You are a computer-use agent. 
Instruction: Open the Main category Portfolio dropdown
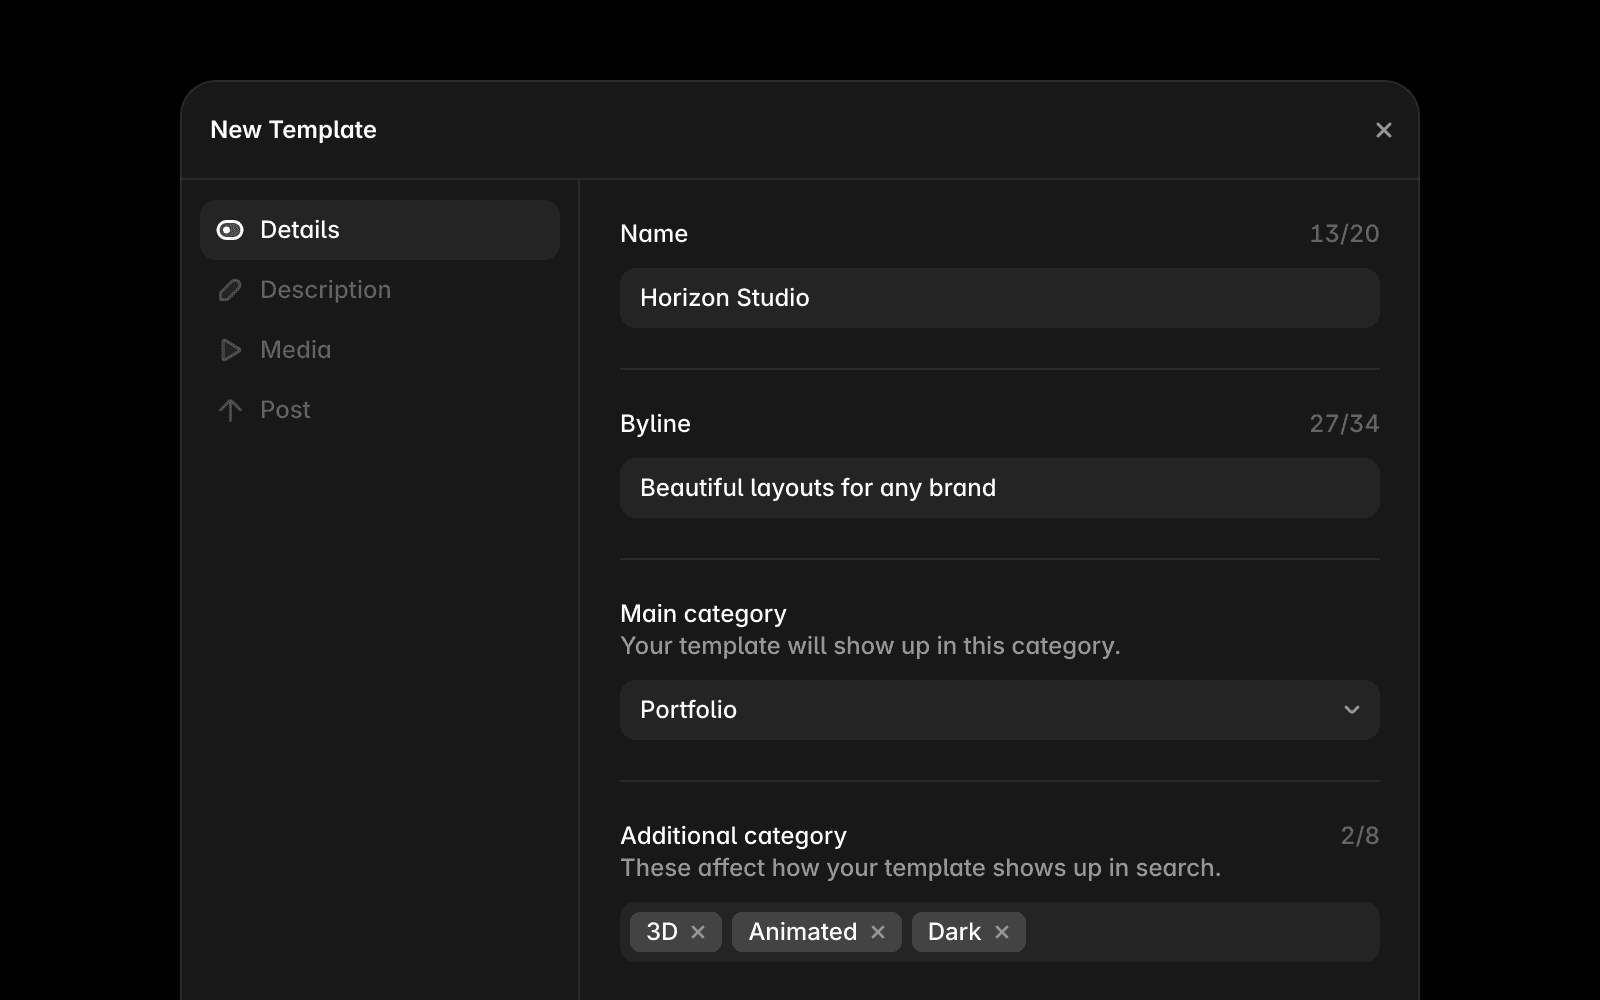tap(1000, 710)
